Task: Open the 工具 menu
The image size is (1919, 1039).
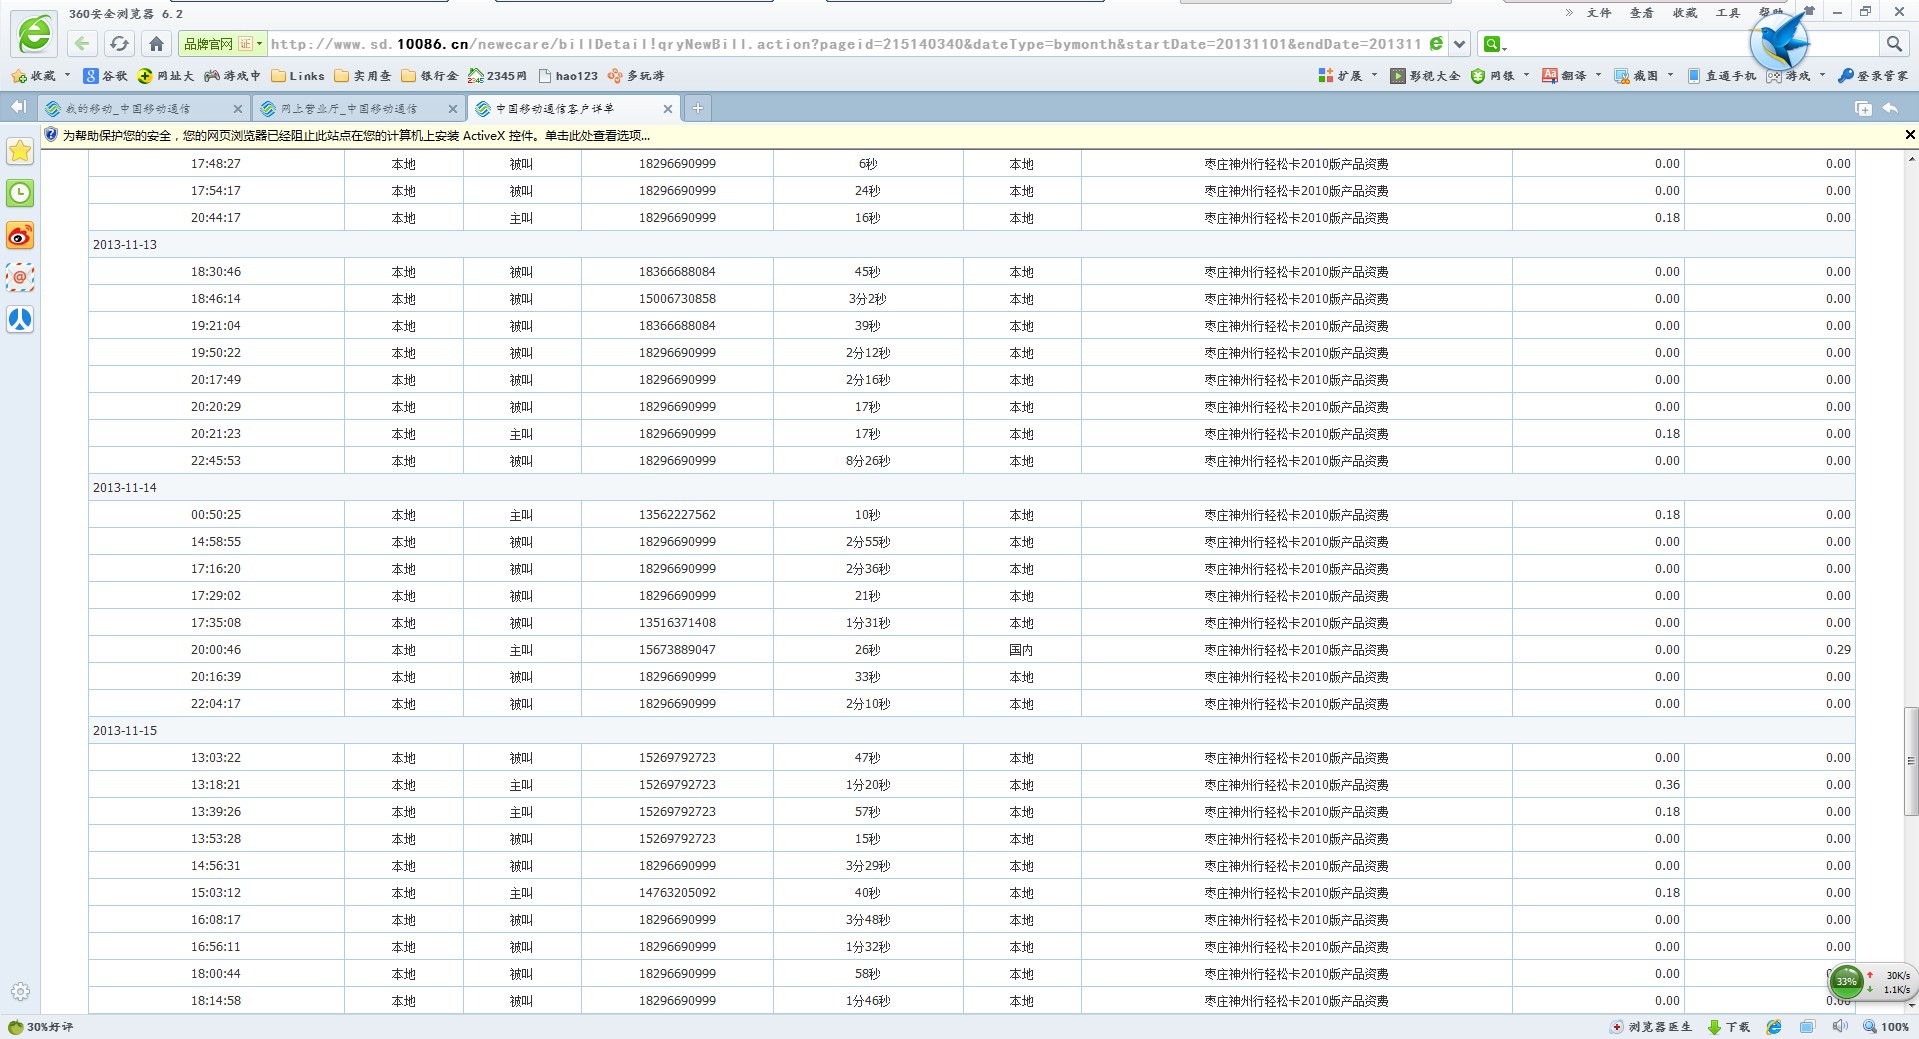Action: (1727, 13)
